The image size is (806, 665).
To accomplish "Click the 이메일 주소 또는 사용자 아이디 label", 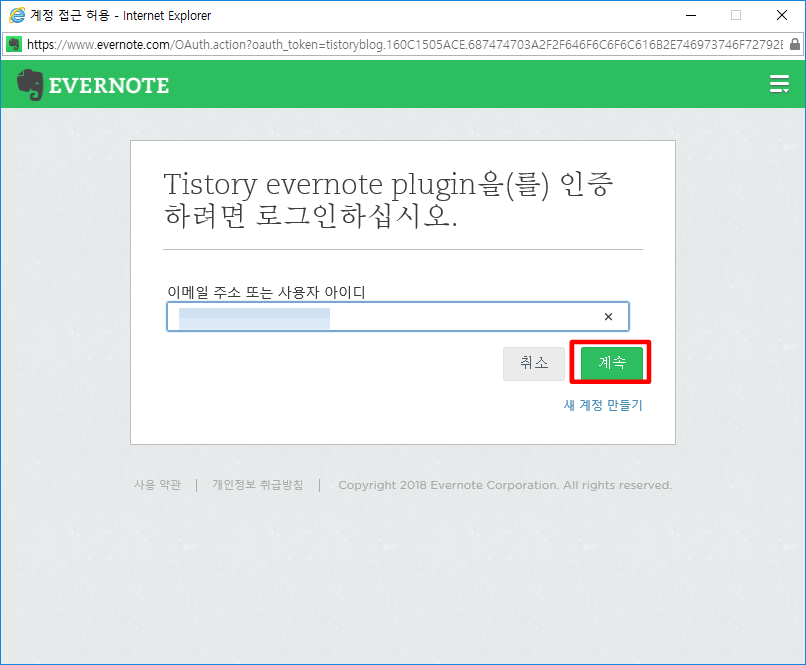I will point(266,292).
